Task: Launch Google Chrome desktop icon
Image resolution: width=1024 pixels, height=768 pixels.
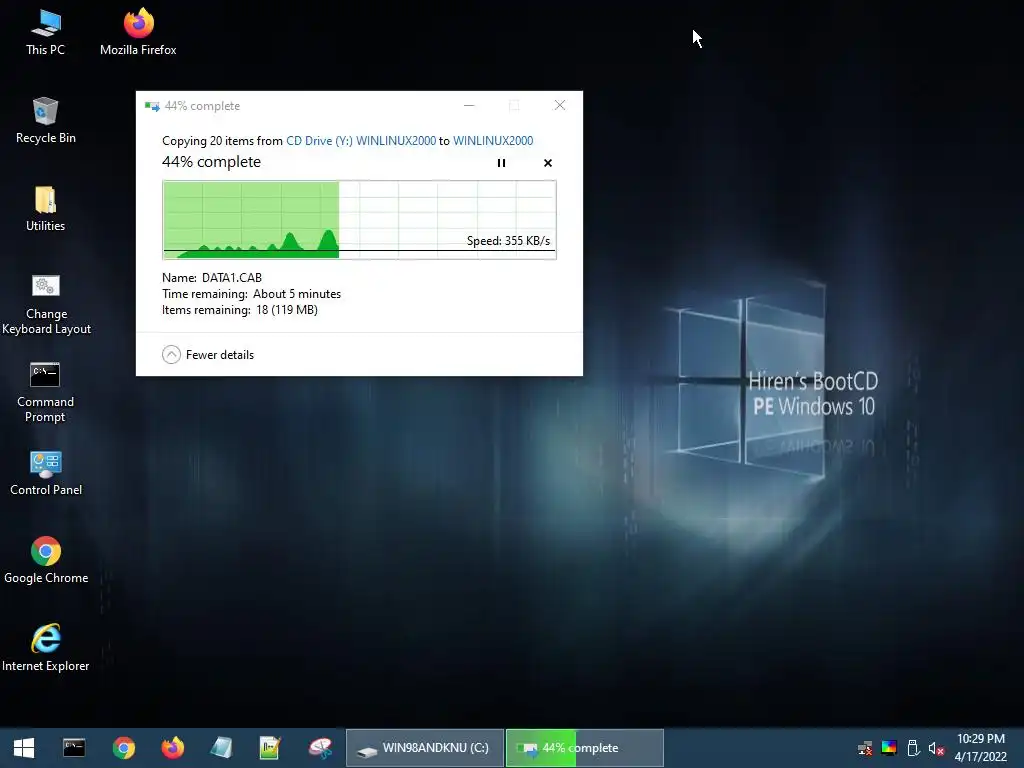Action: [46, 560]
